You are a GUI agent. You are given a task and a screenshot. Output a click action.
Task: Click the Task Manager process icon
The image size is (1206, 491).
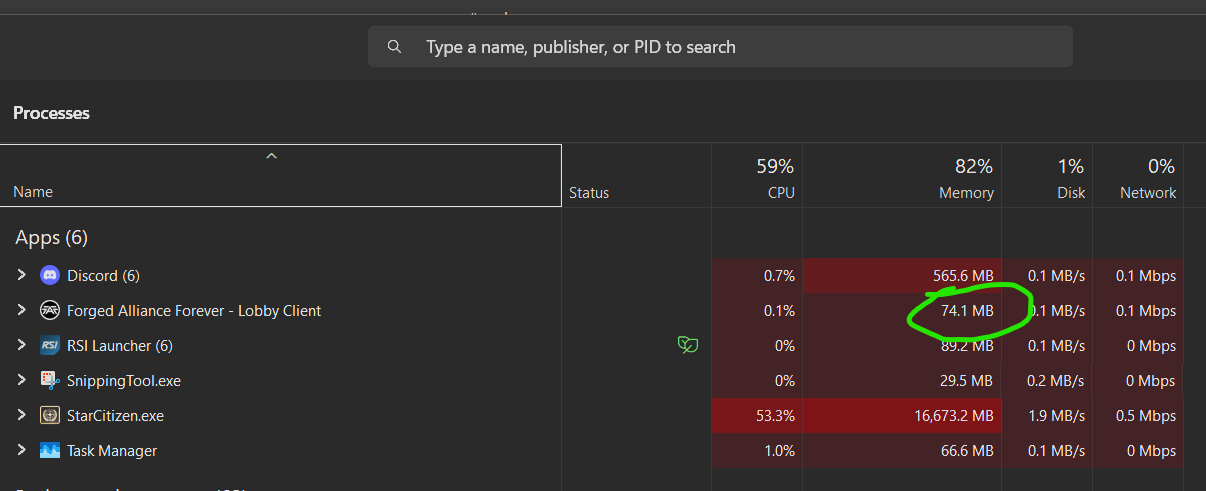50,451
